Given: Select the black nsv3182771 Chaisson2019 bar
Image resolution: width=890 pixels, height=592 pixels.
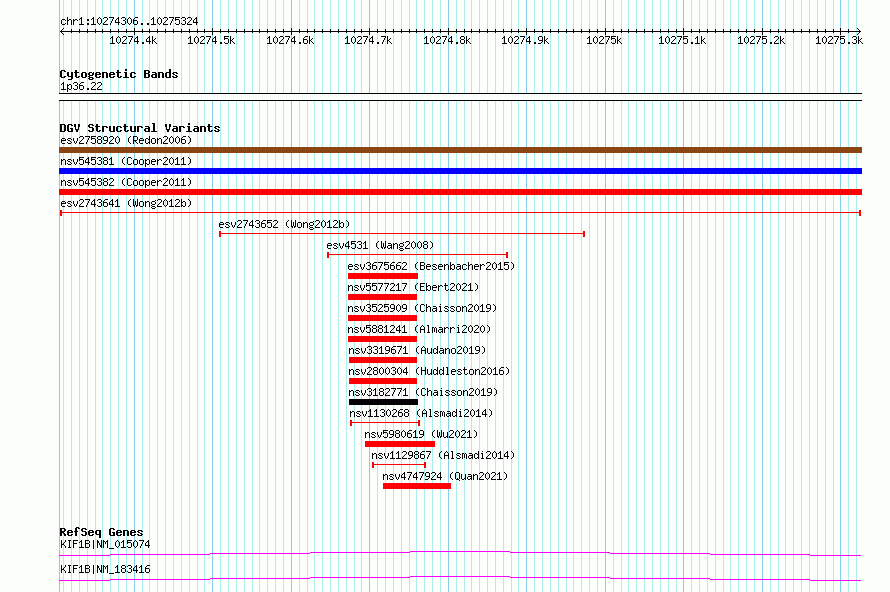Looking at the screenshot, I should pos(383,402).
